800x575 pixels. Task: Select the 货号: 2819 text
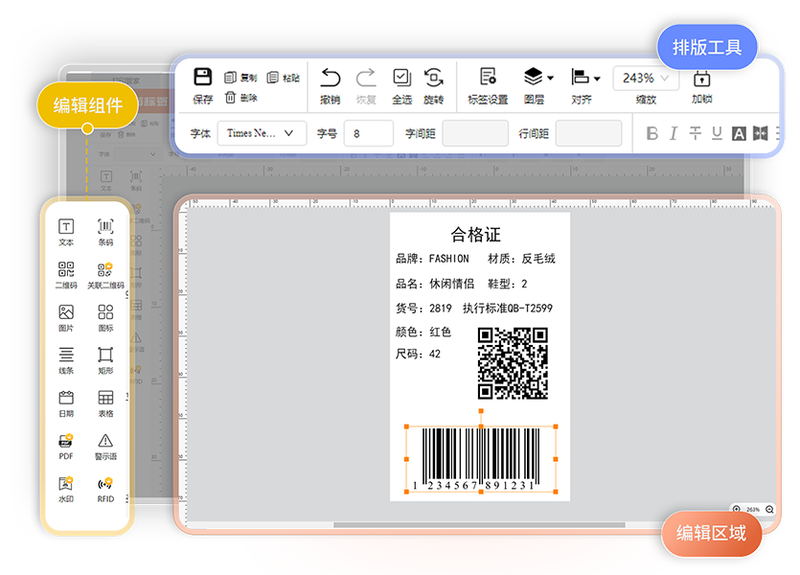423,308
